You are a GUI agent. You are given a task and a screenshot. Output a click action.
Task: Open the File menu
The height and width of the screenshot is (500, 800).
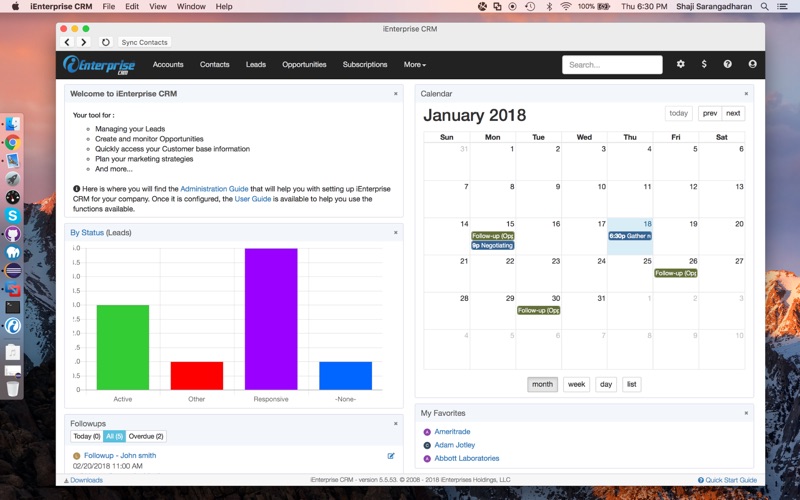(109, 7)
